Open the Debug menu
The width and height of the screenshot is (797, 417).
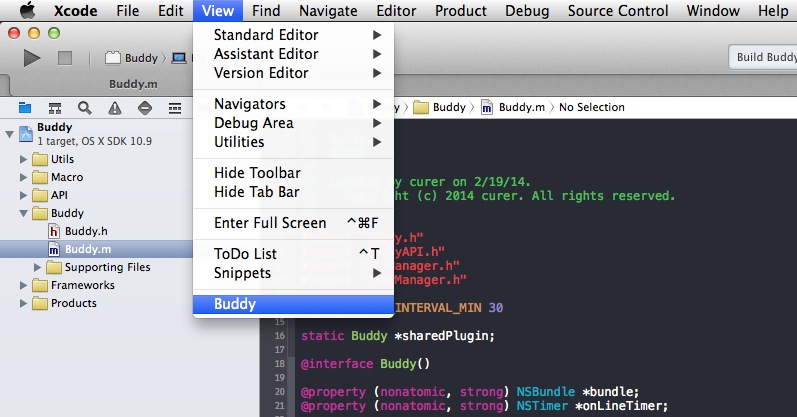tap(527, 11)
